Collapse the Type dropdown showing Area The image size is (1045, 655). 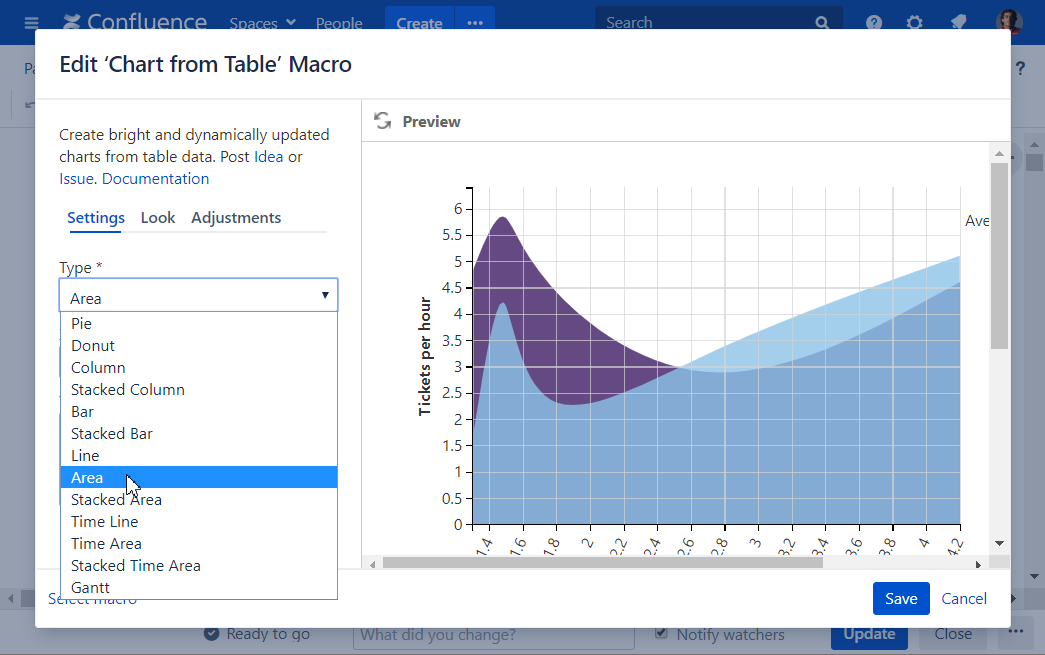(x=198, y=296)
